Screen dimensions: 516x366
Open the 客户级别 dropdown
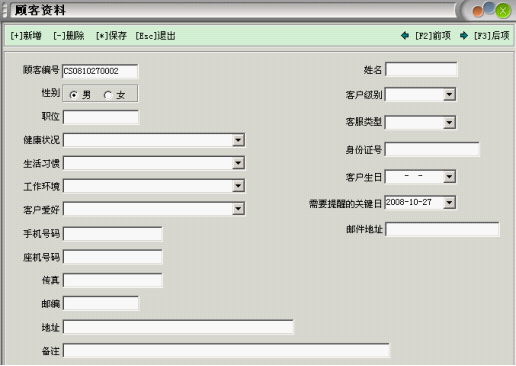[x=449, y=95]
